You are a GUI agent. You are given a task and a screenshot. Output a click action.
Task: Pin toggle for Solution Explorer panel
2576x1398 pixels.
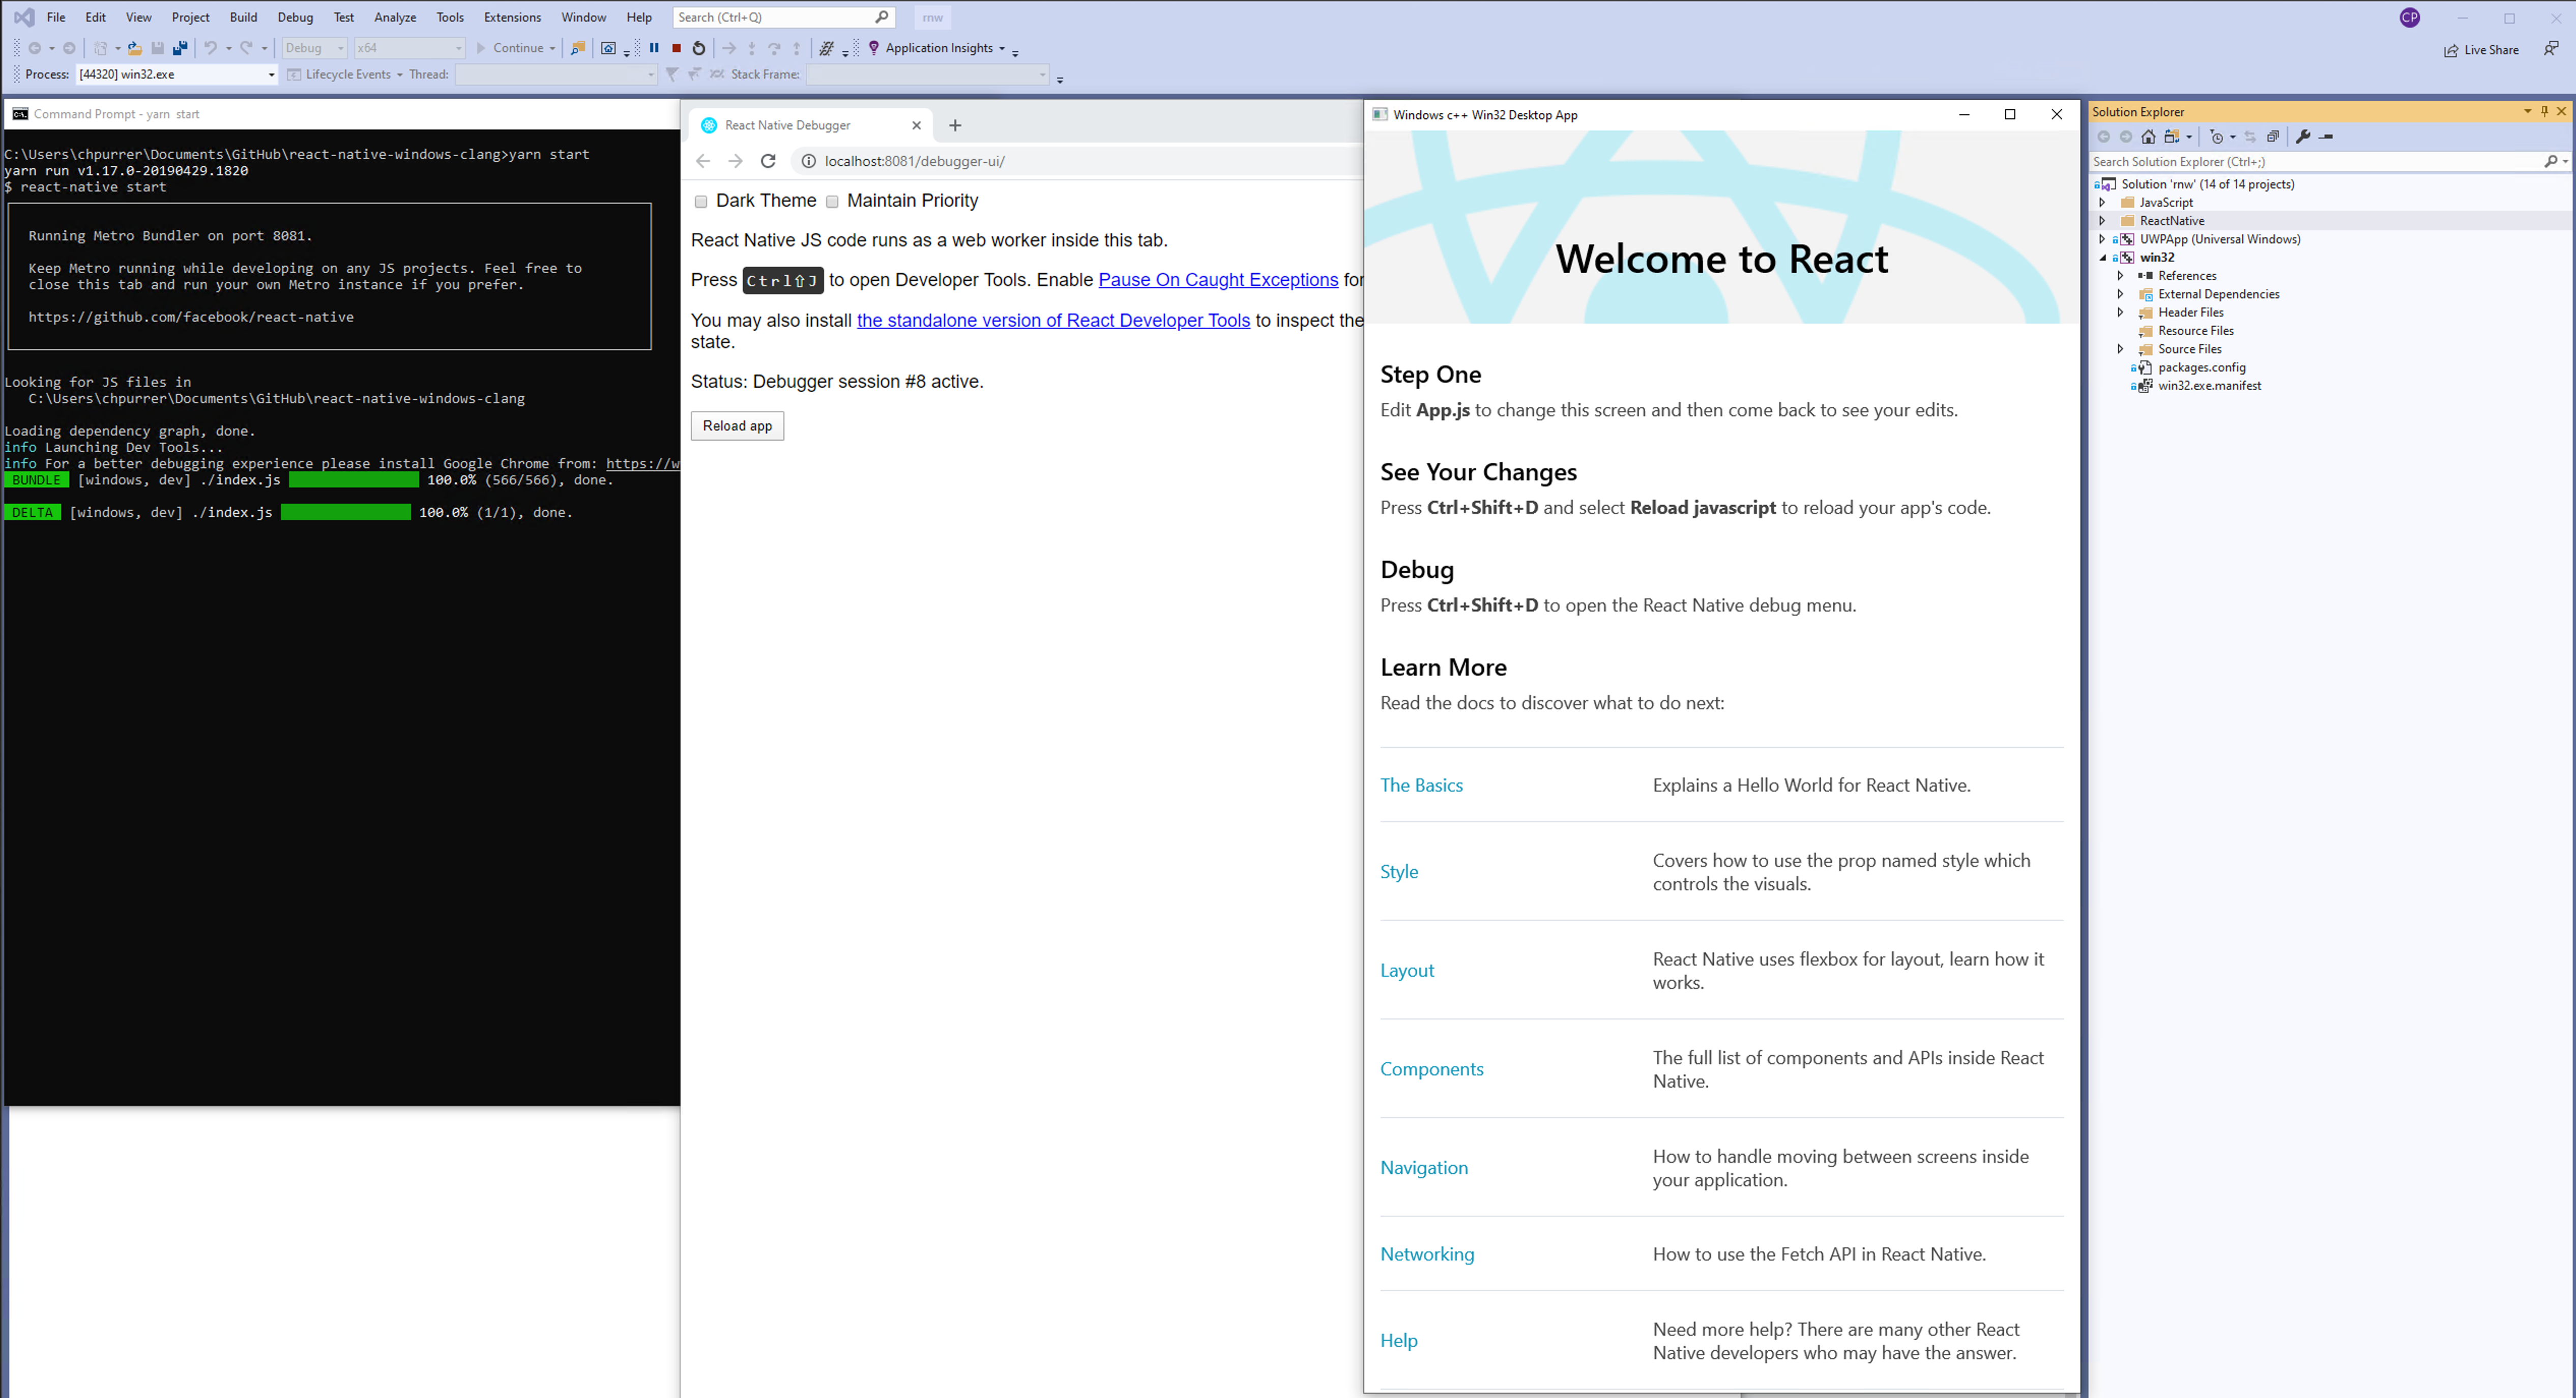point(2544,111)
